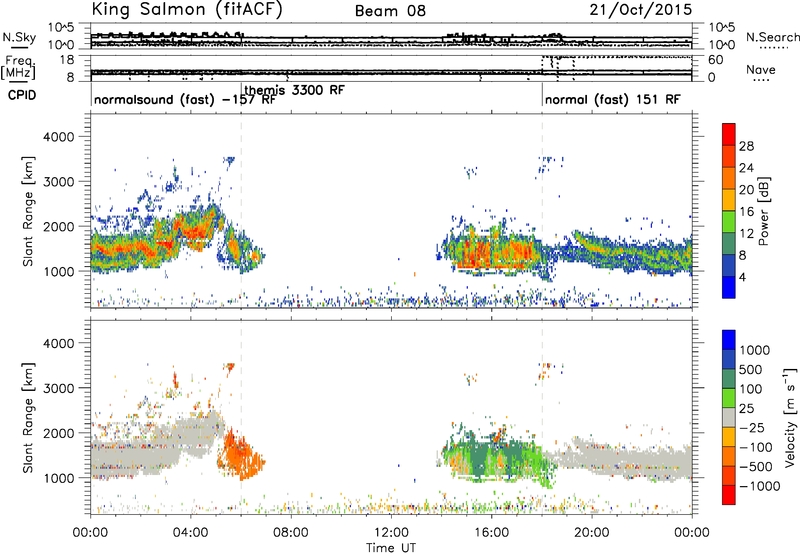The height and width of the screenshot is (554, 800).
Task: Click the '04:00' time axis tick
Action: (x=190, y=533)
